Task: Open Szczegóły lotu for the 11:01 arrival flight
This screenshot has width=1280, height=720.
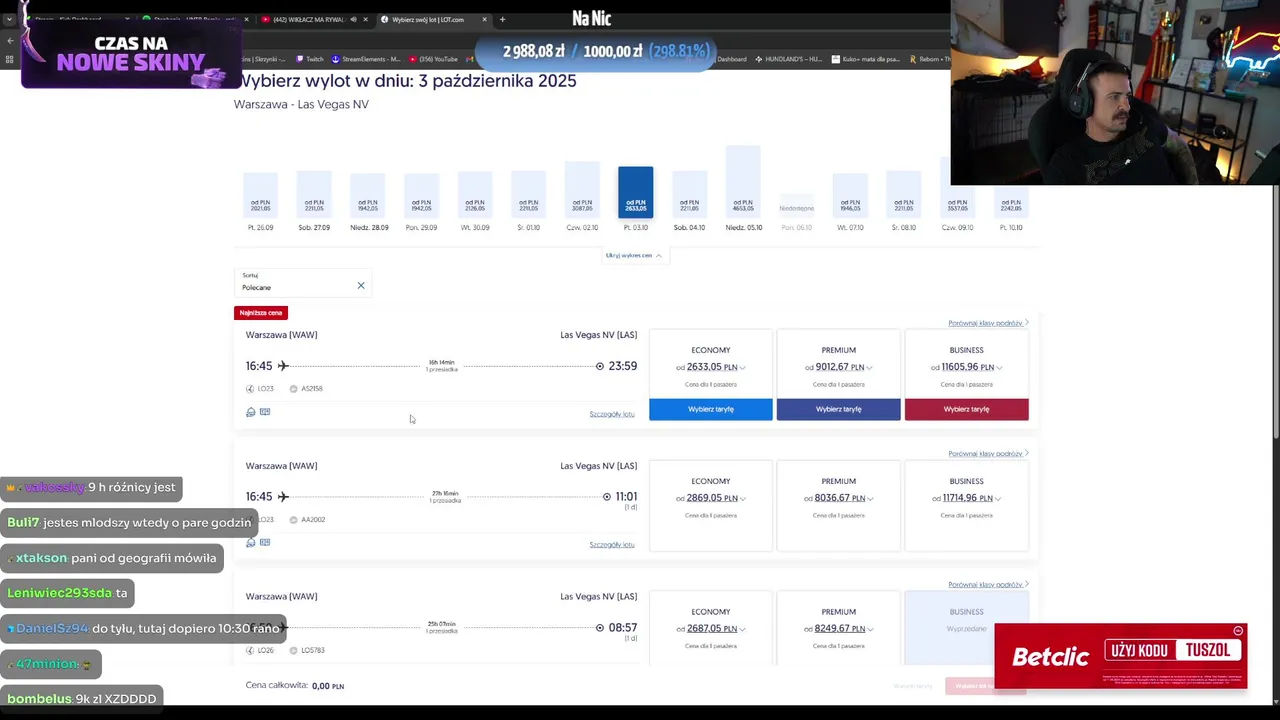Action: click(612, 545)
